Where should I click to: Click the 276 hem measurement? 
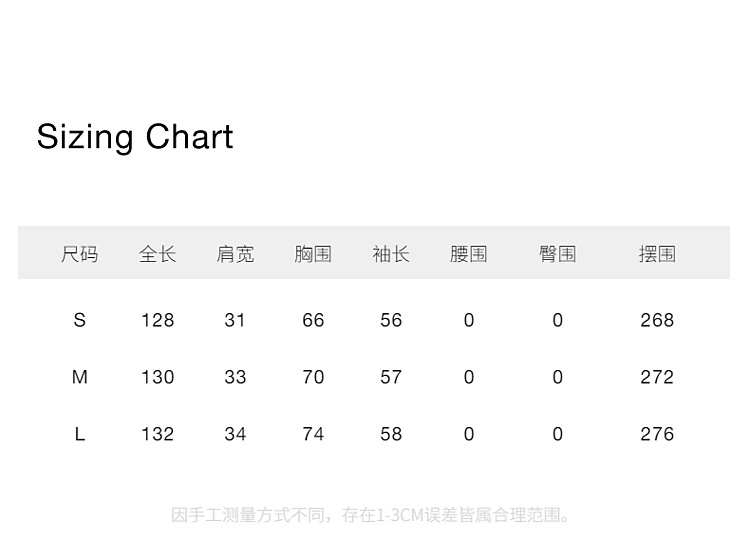point(657,434)
